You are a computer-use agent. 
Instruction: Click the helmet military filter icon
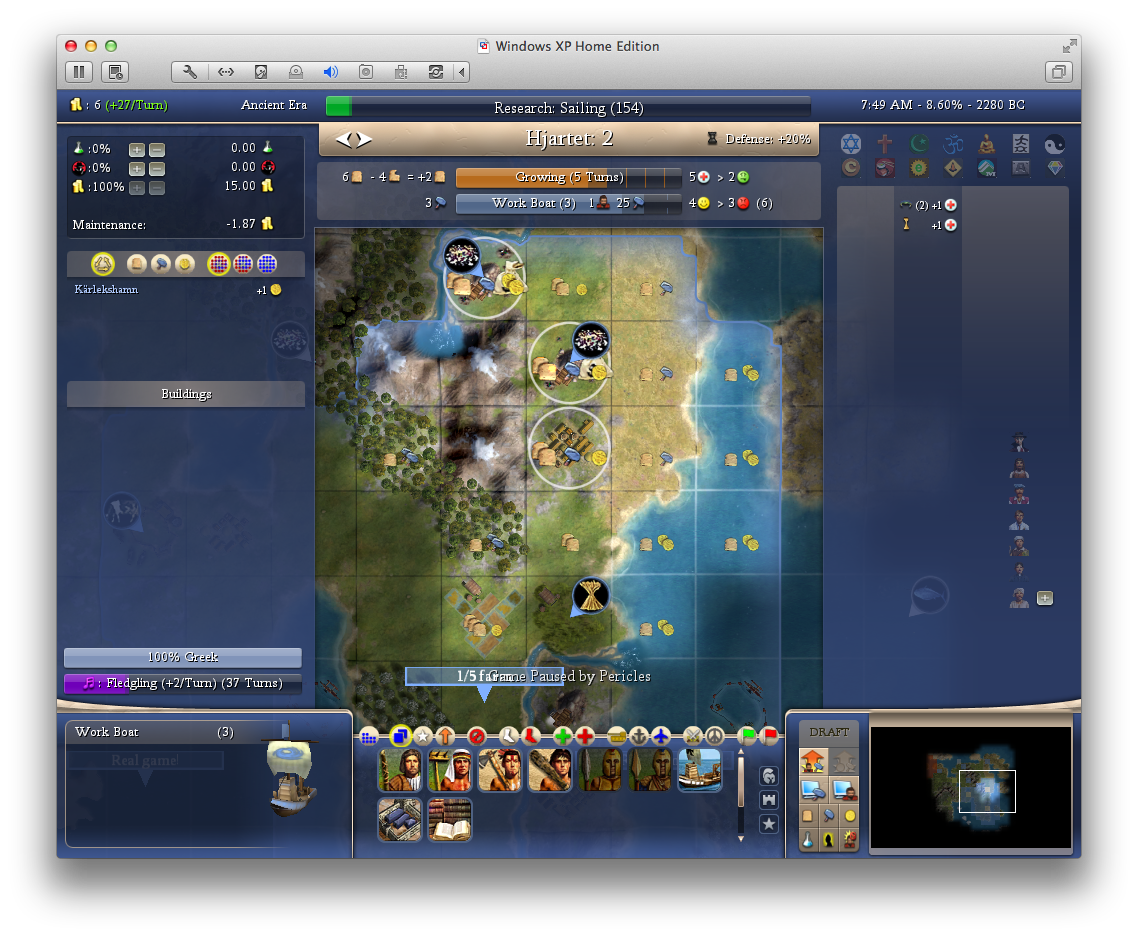[x=769, y=776]
